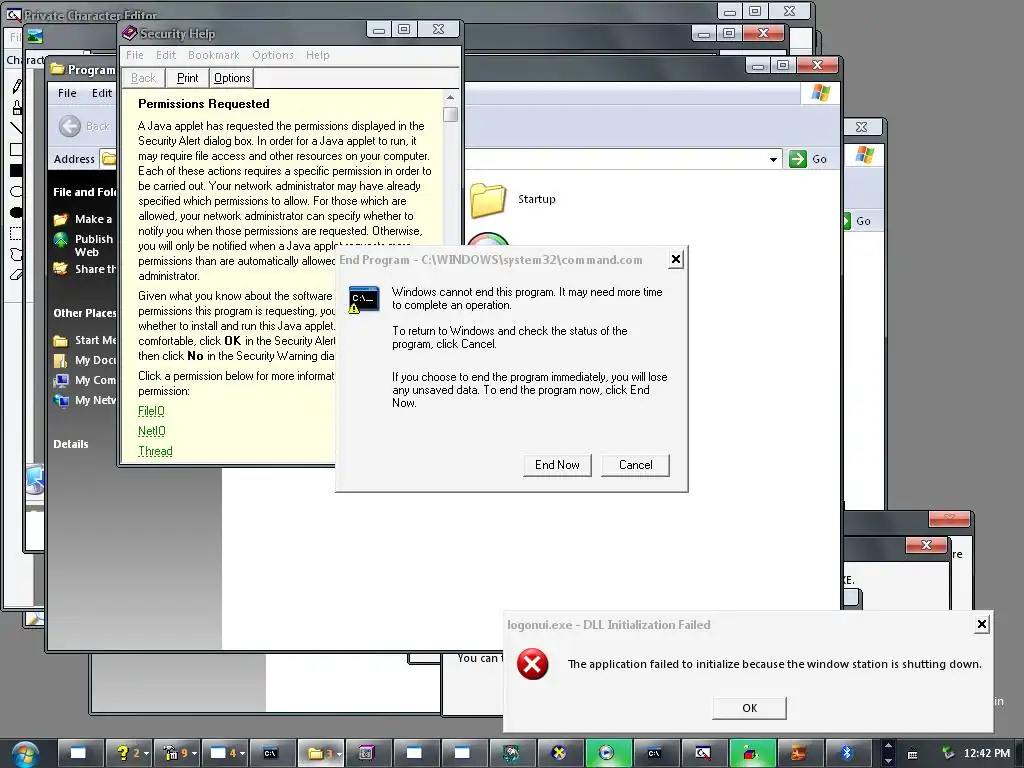
Task: Click the Details section header in explorer
Action: (x=71, y=444)
